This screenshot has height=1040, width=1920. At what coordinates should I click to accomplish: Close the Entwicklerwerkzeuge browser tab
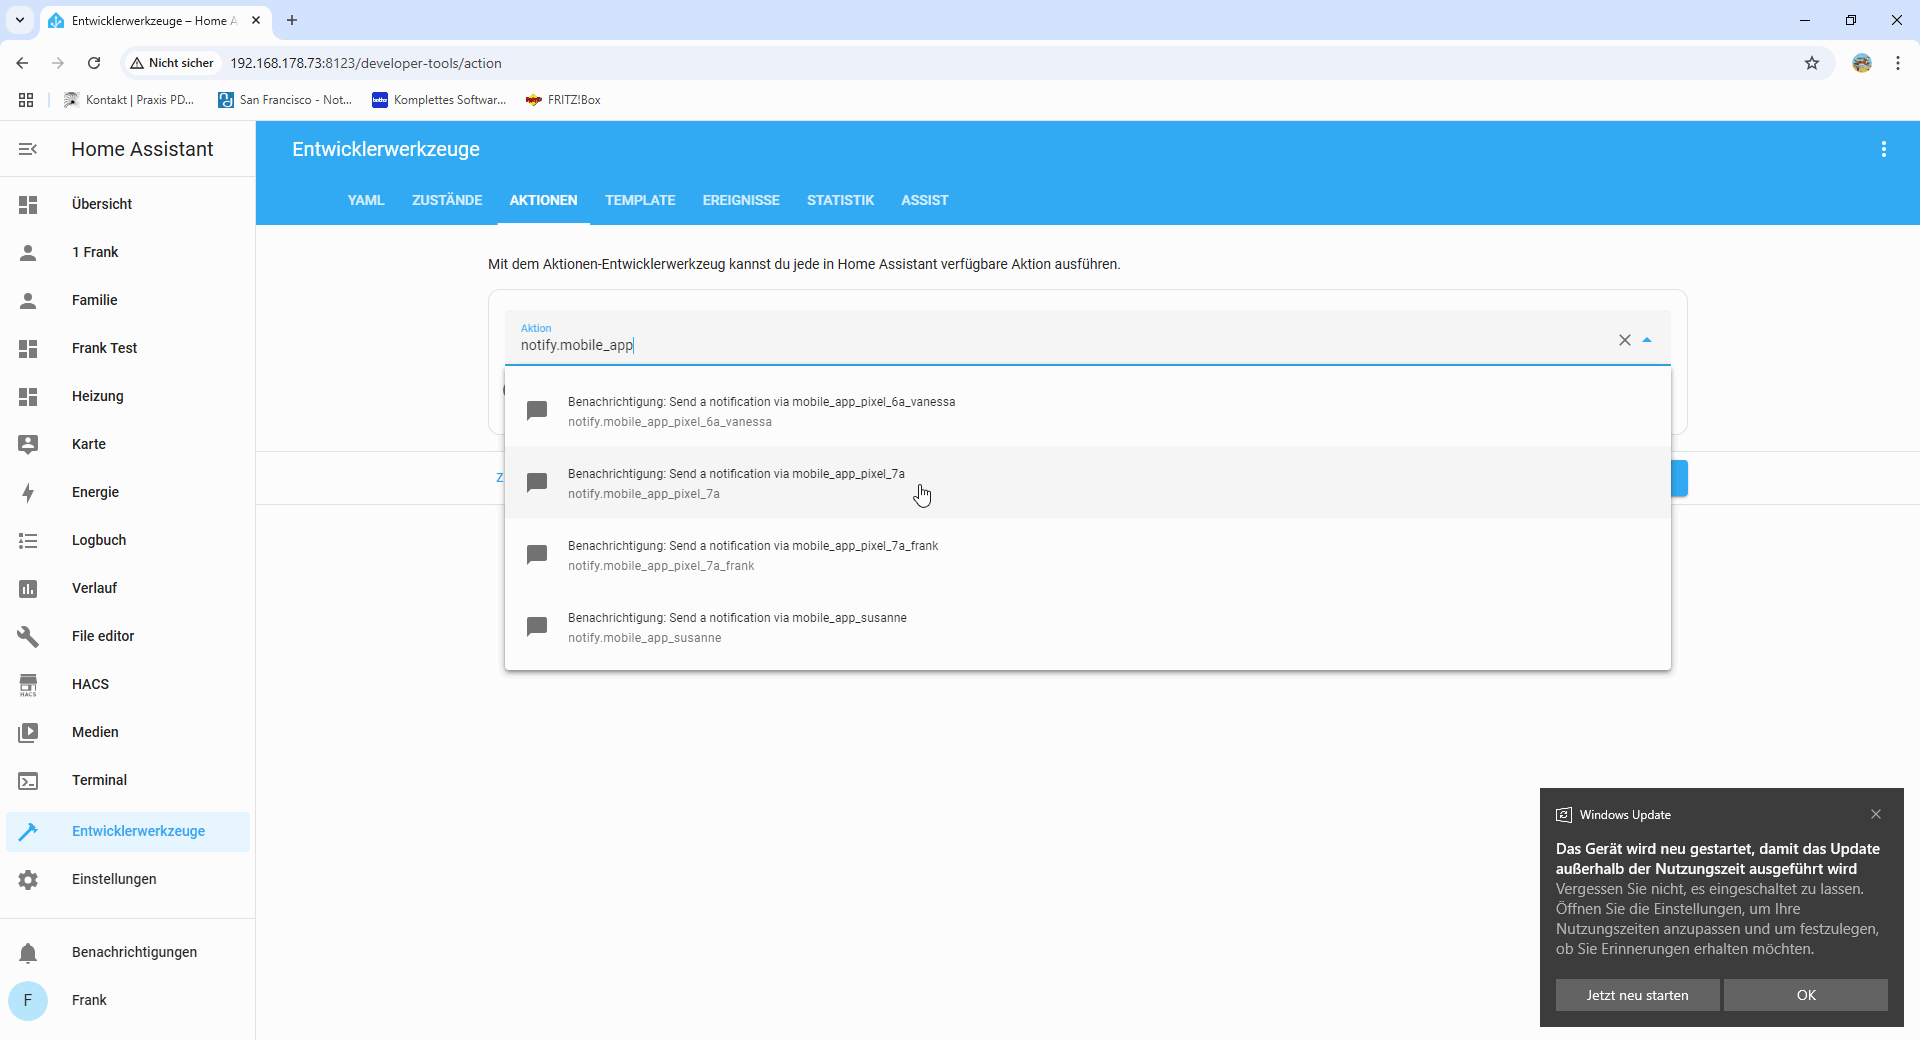point(256,20)
